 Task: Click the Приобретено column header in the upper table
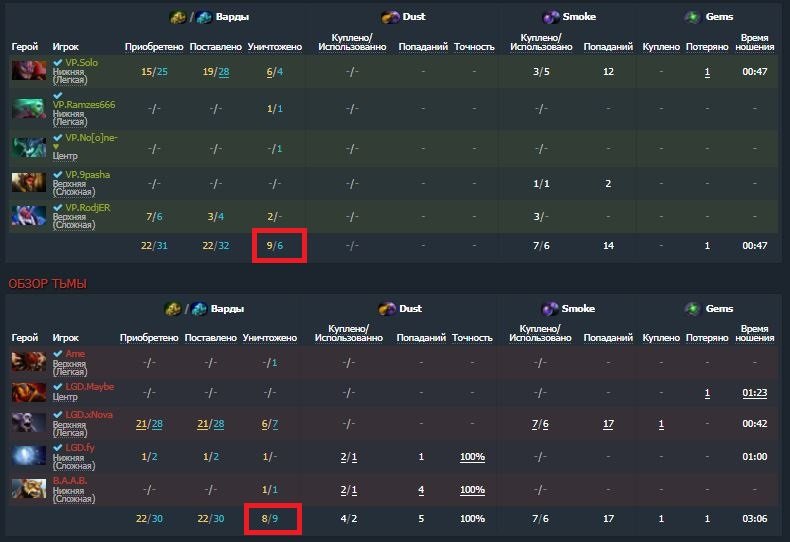[154, 47]
